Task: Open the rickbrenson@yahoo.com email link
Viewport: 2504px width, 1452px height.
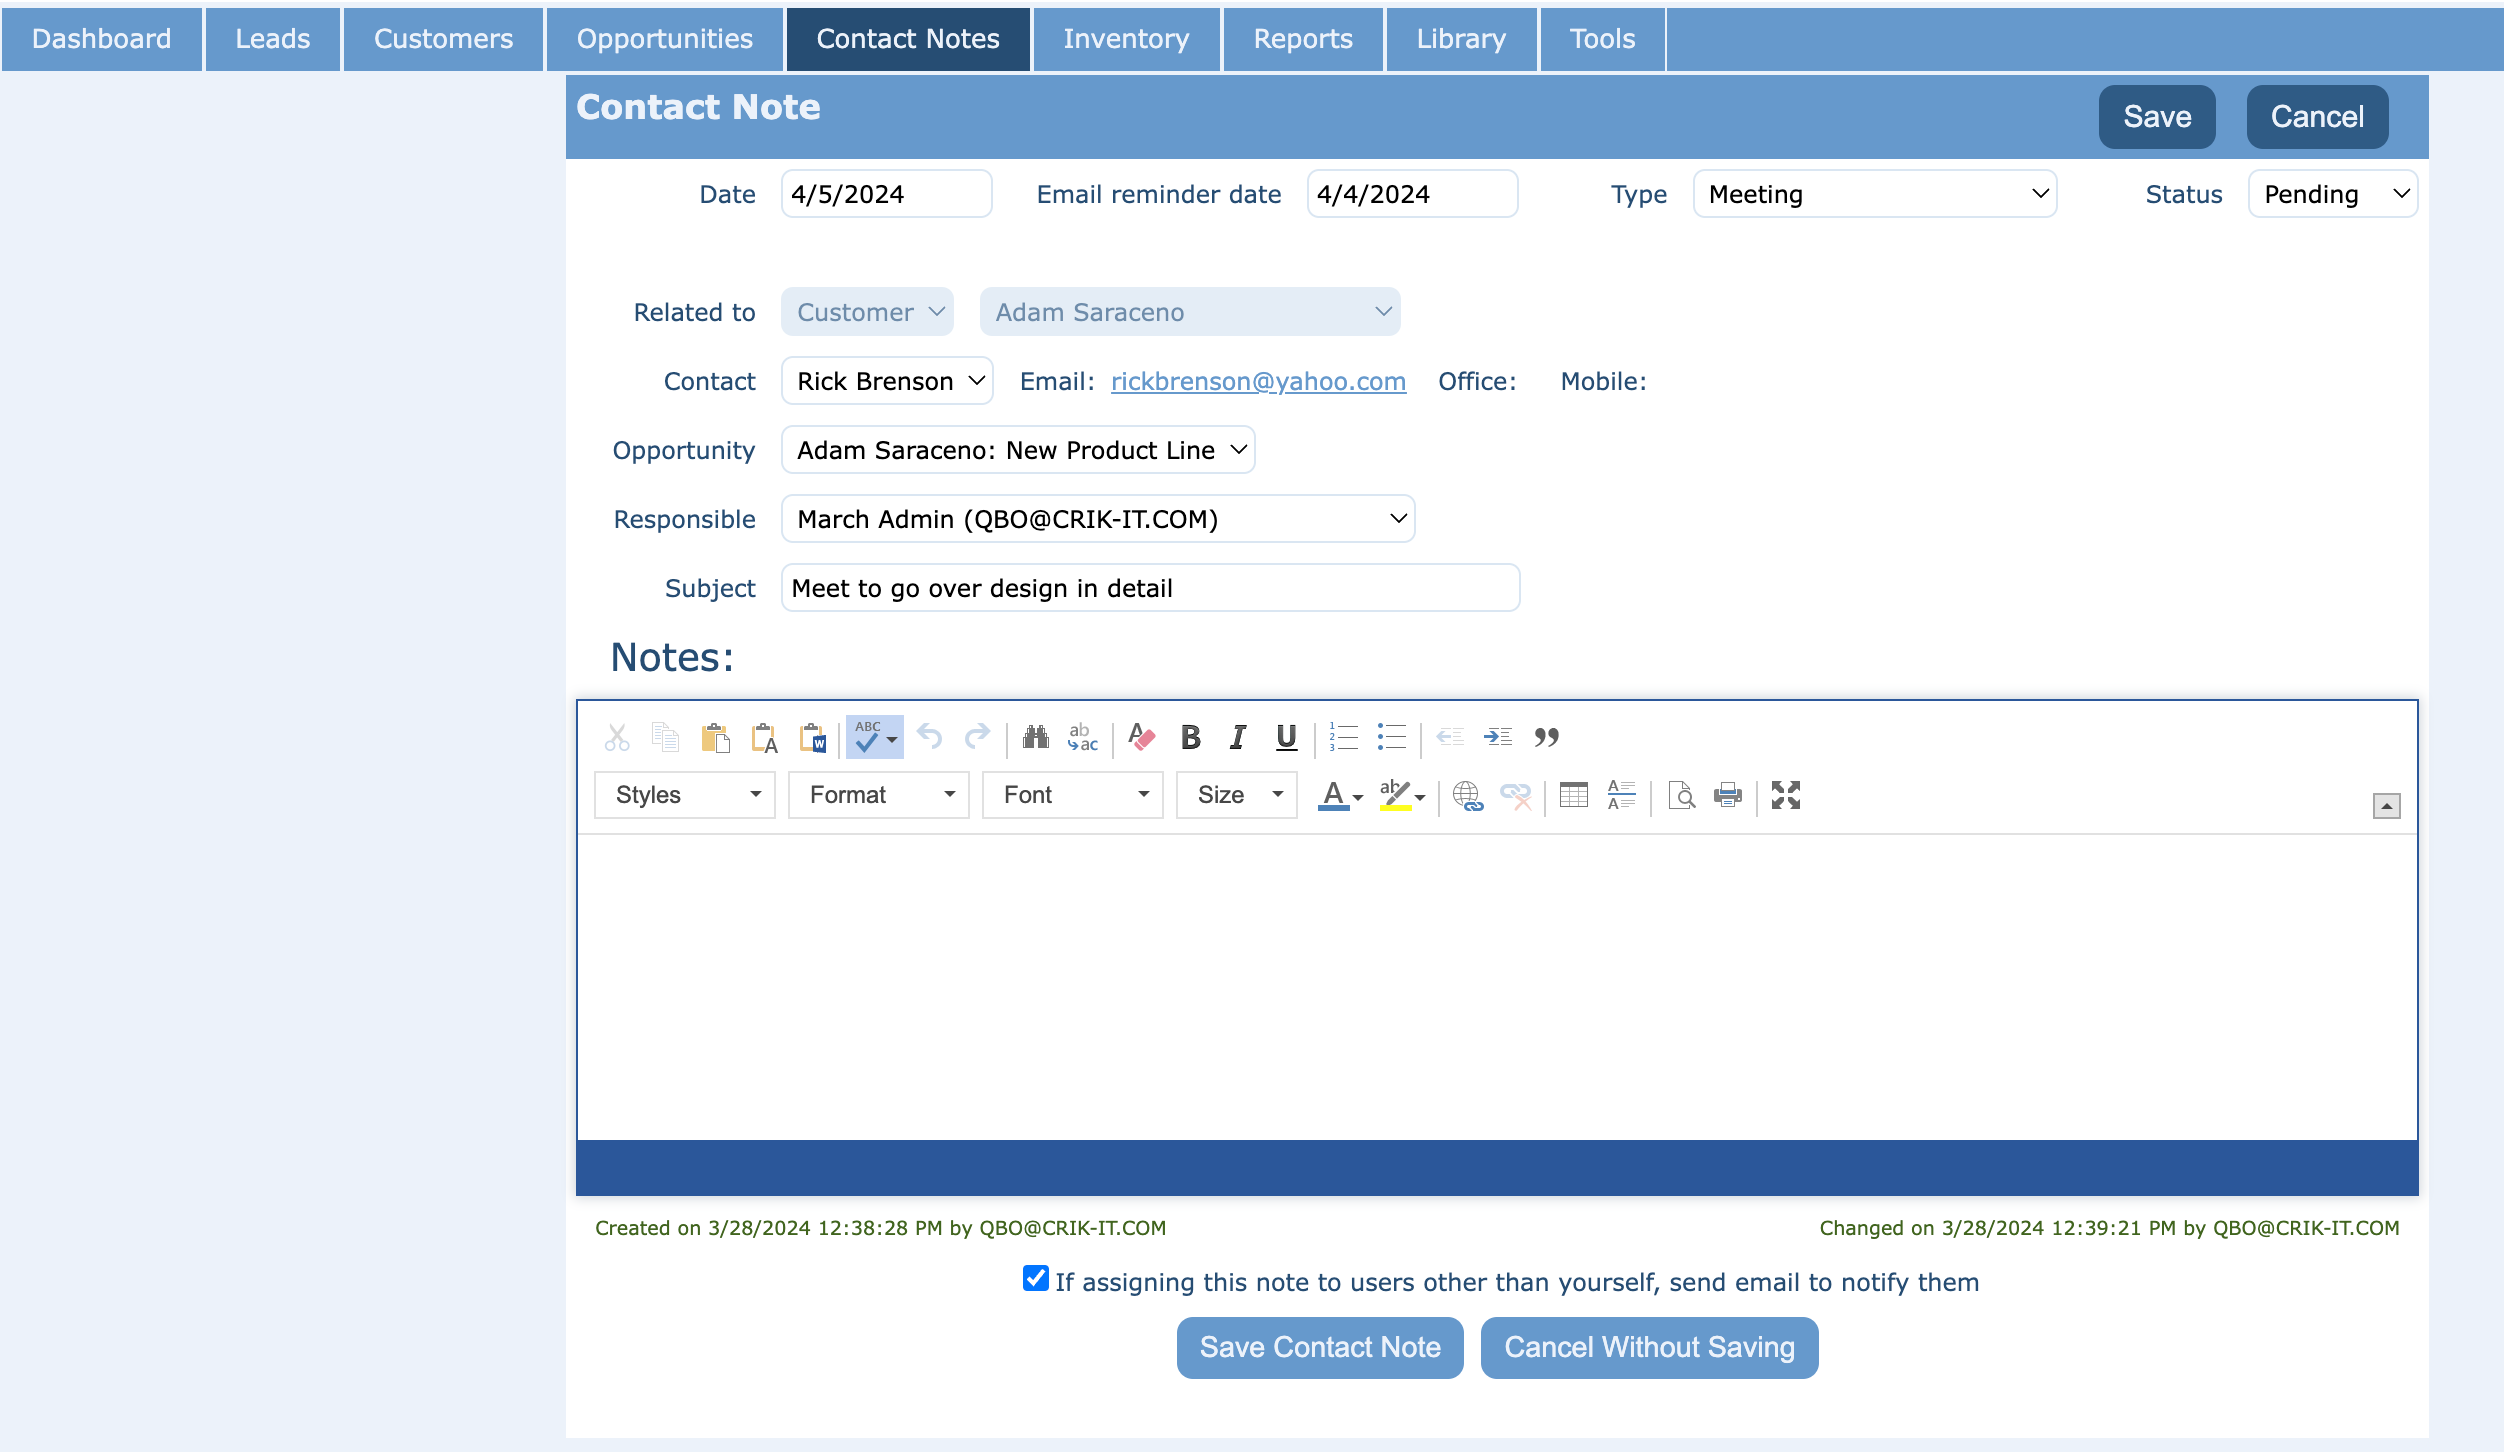Action: click(1258, 381)
